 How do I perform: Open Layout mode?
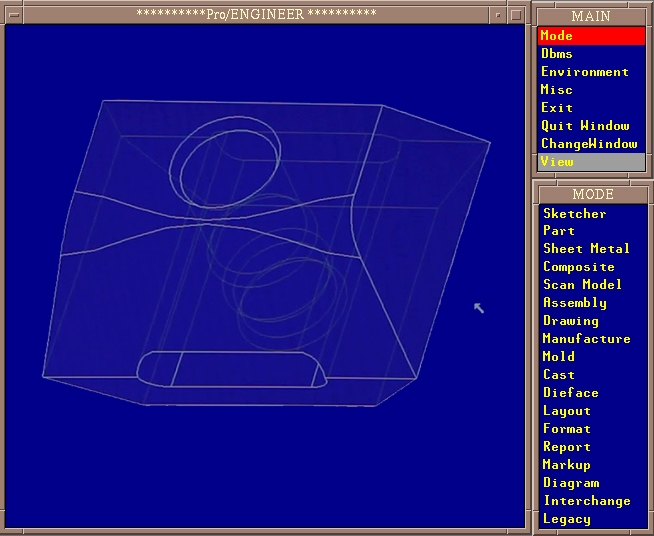pos(593,411)
